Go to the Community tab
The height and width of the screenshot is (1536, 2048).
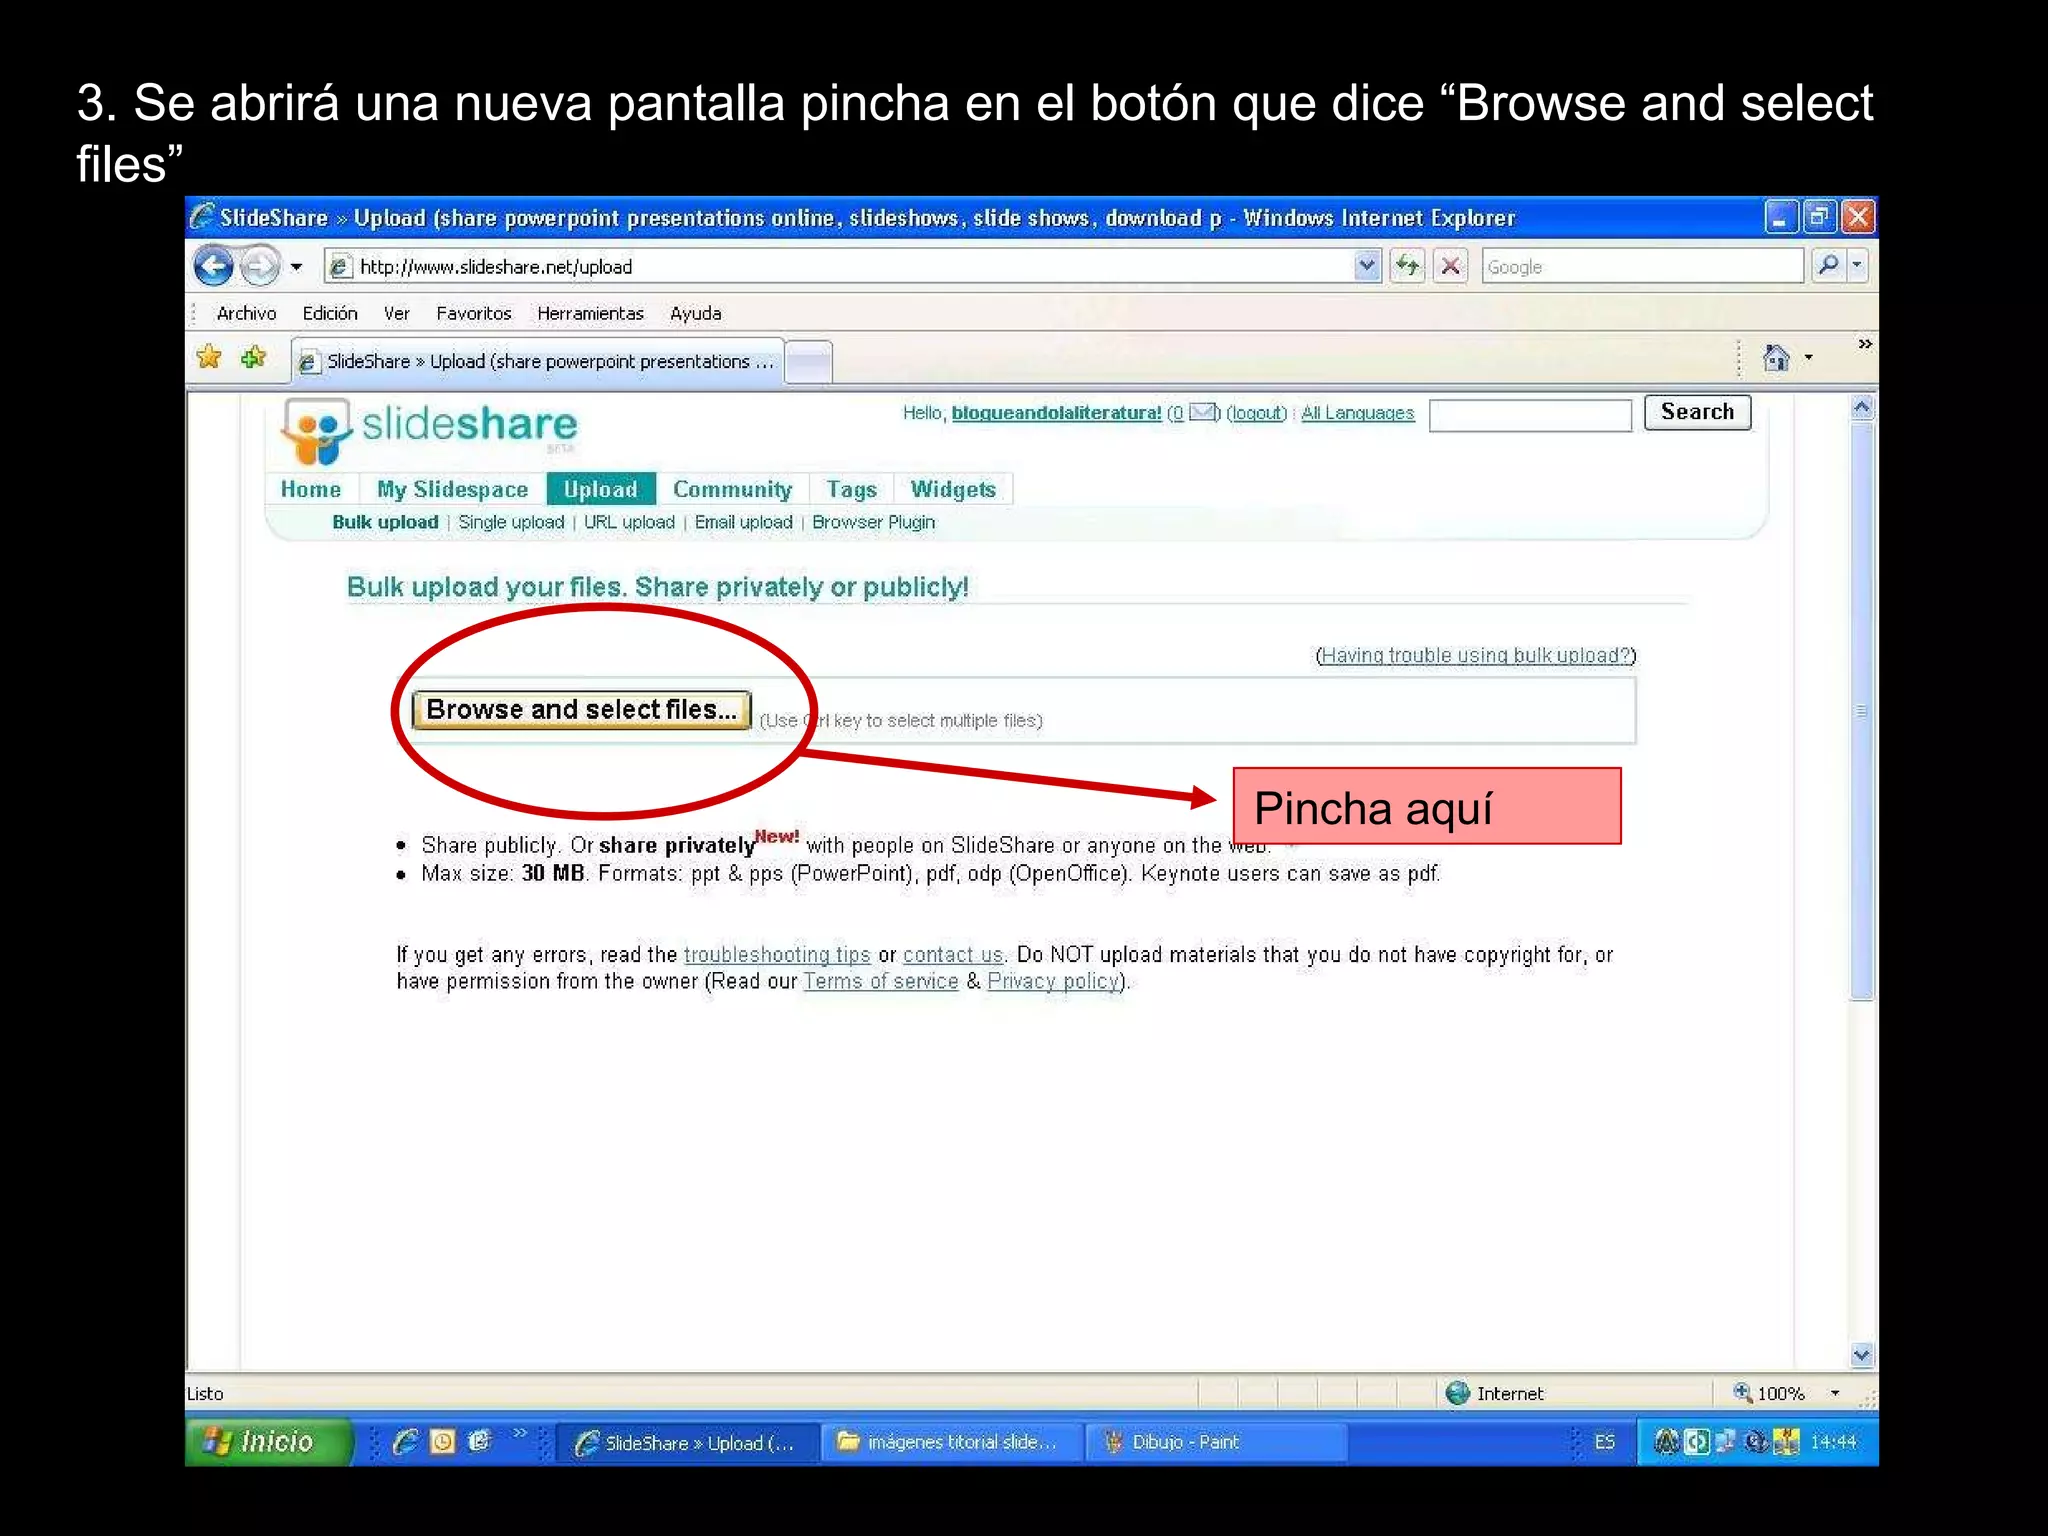tap(732, 489)
